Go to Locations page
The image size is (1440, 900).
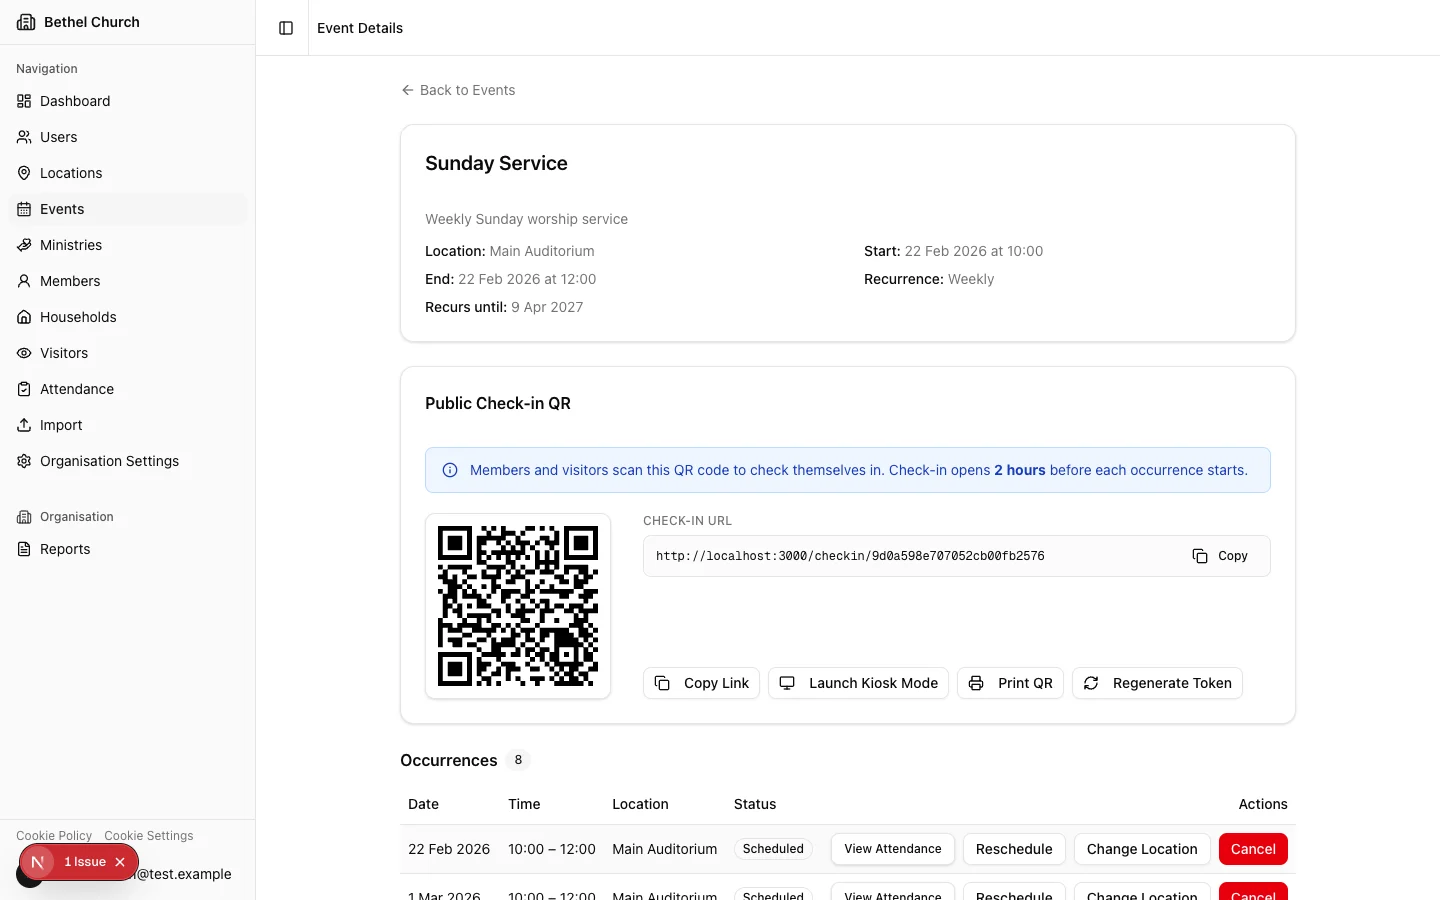coord(128,173)
